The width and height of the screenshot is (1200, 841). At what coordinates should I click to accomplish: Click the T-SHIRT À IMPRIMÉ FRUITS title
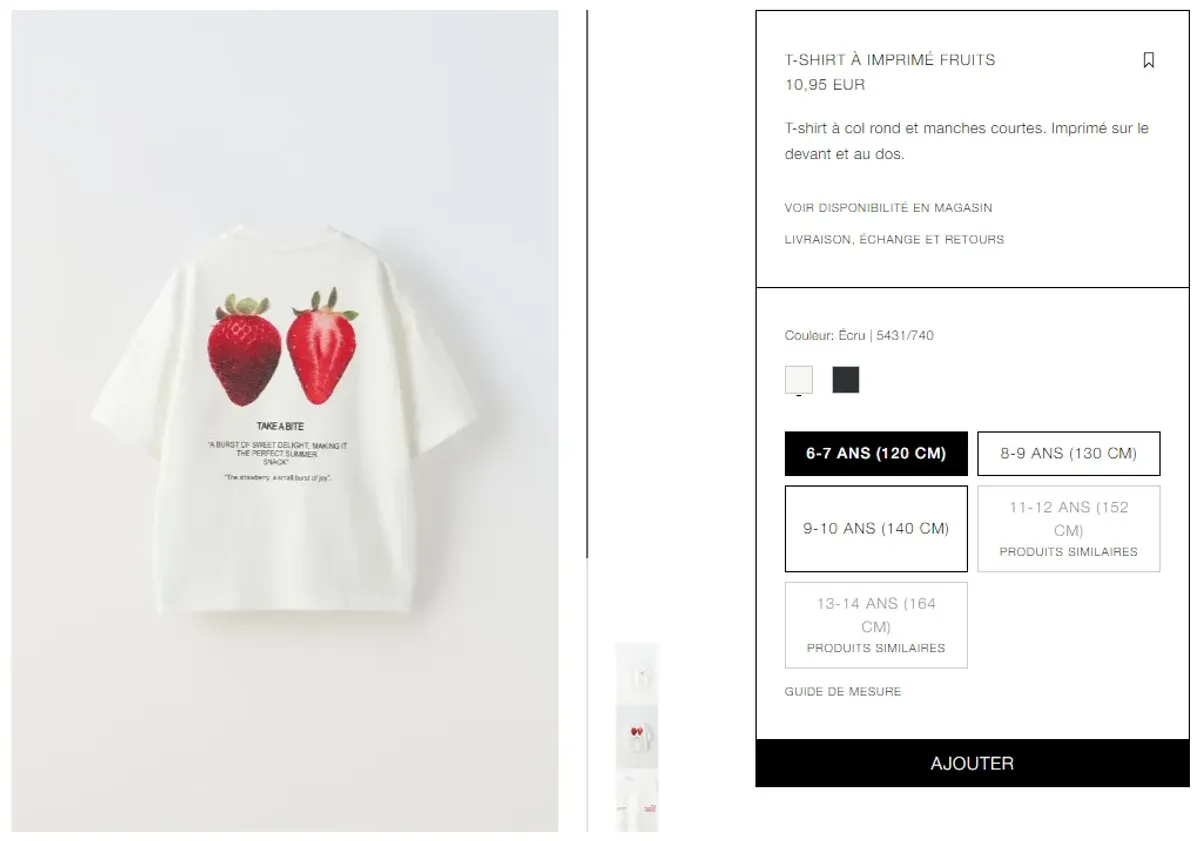tap(890, 60)
